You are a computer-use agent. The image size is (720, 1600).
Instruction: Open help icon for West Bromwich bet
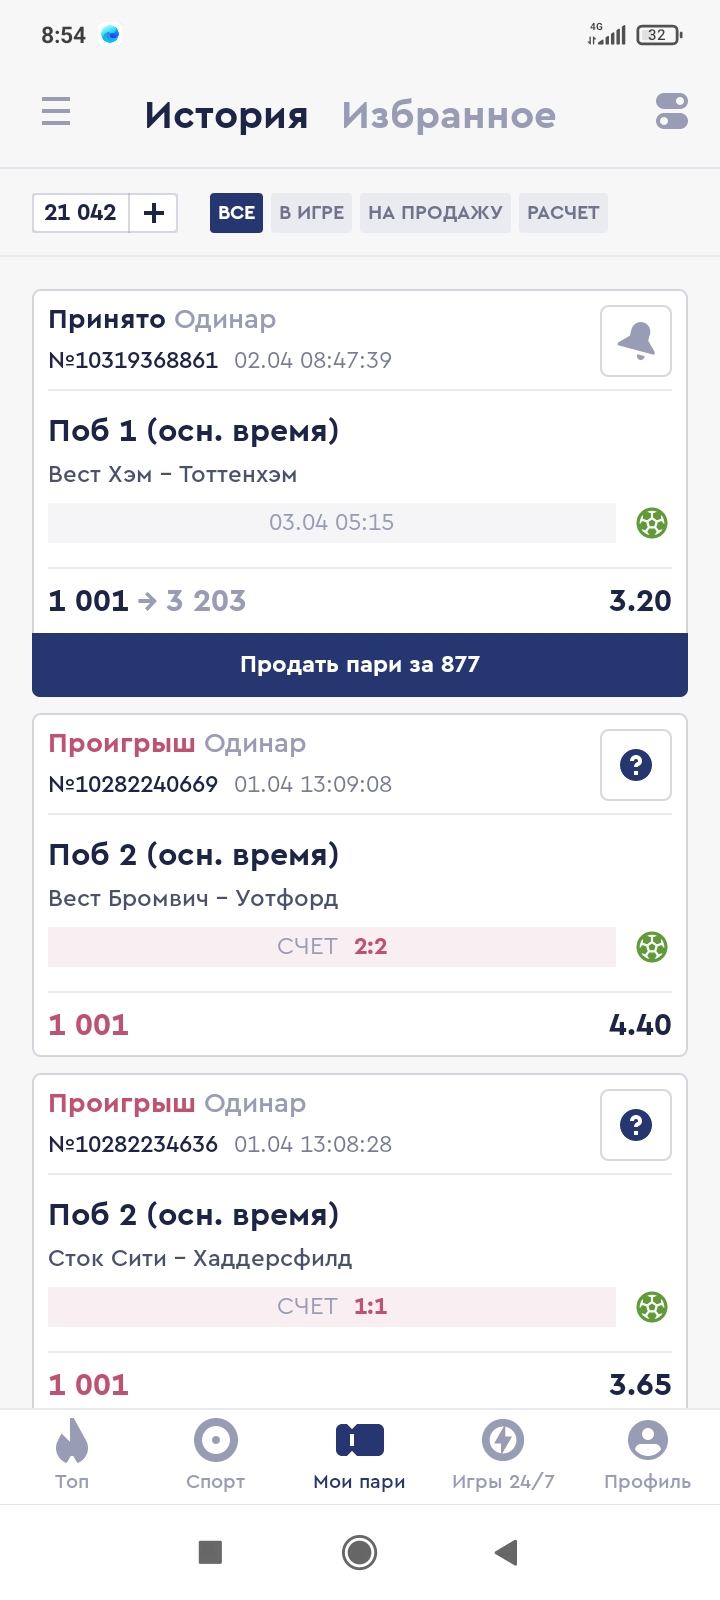pos(636,765)
